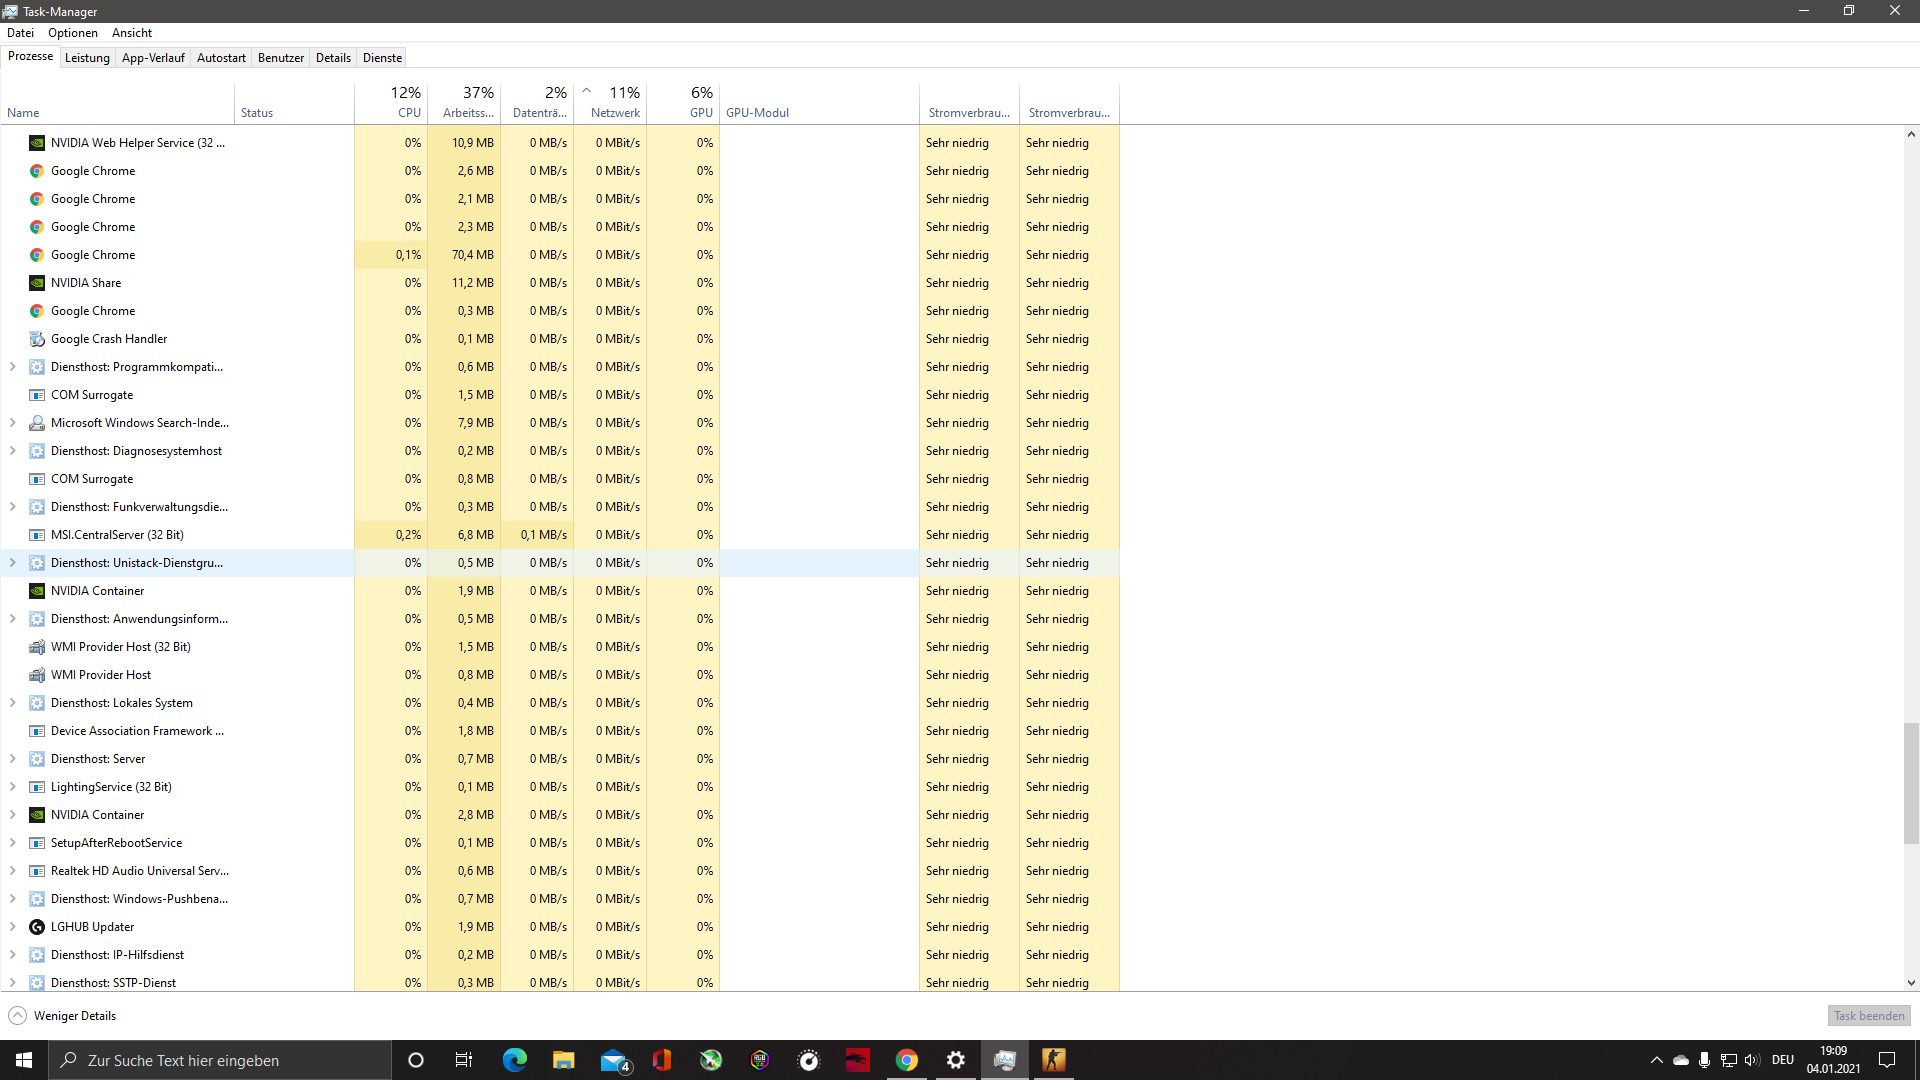Open RGB Fusion from the taskbar

(759, 1060)
